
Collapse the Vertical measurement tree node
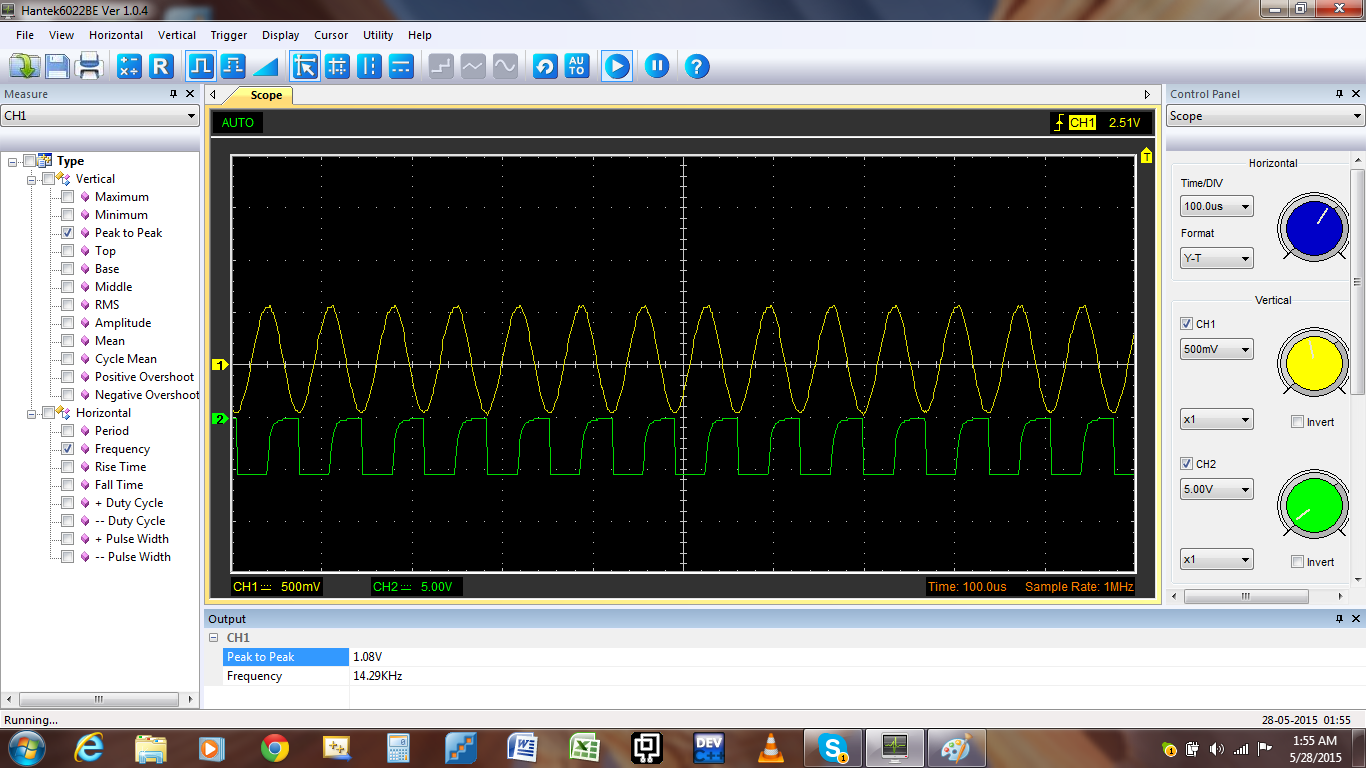click(32, 179)
